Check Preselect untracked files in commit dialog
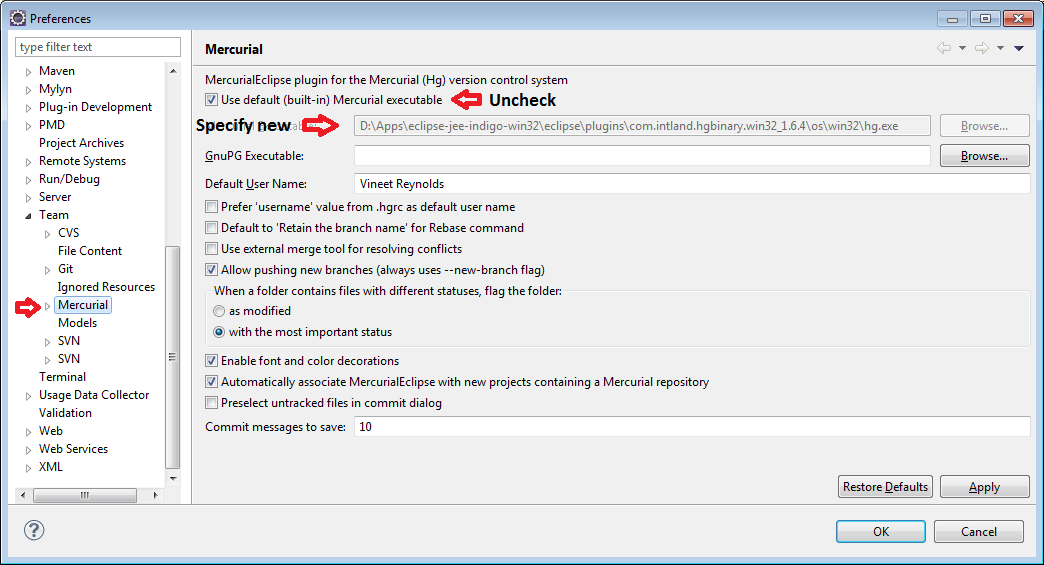Image resolution: width=1044 pixels, height=565 pixels. [x=211, y=403]
